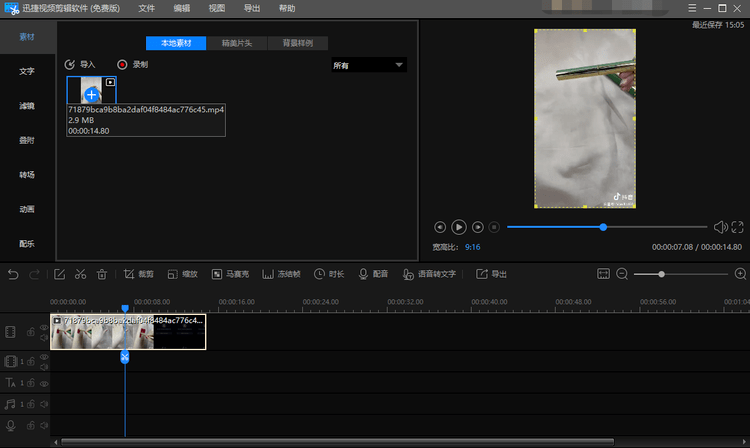This screenshot has height=448, width=750.
Task: Click the 导出 export button in toolbar
Action: point(491,274)
